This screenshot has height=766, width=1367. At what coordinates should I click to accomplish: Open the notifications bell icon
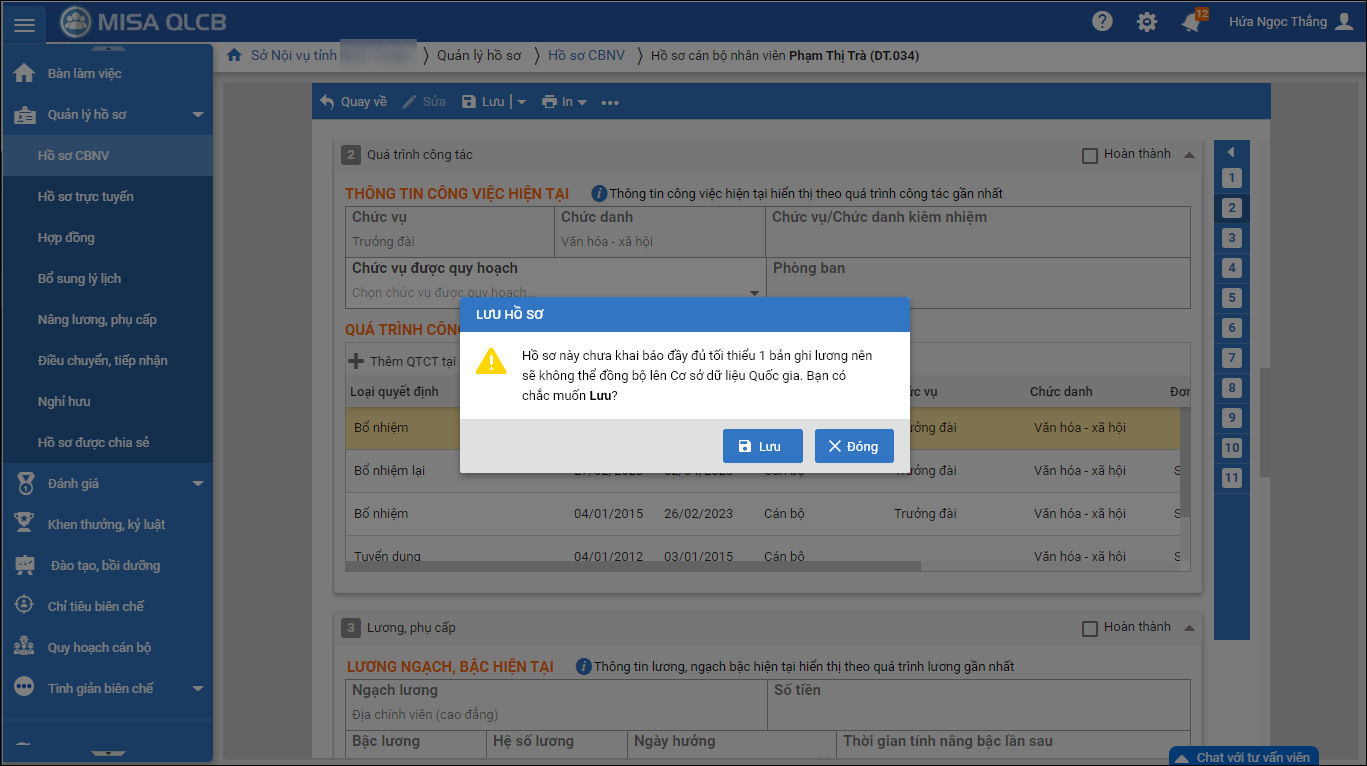tap(1190, 22)
